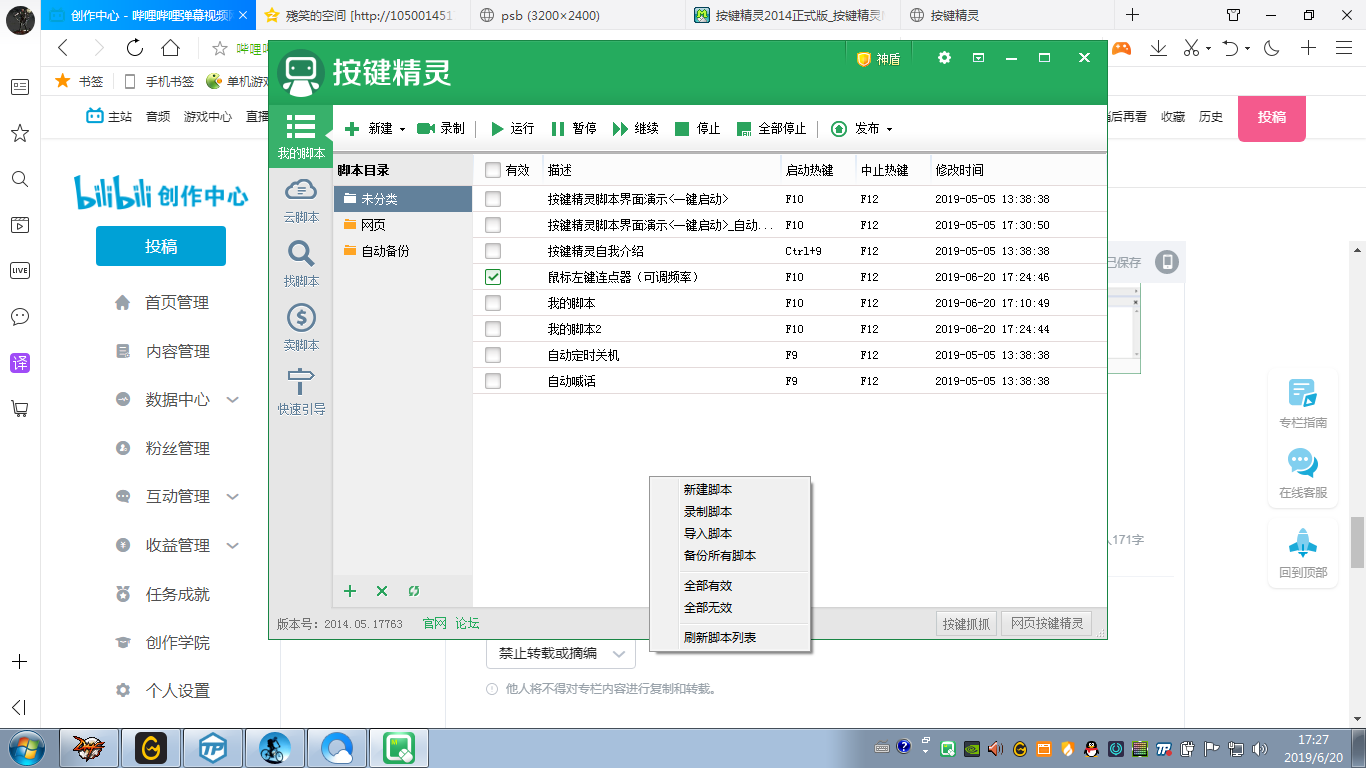
Task: Check box for 我的脚本 row
Action: (x=493, y=303)
